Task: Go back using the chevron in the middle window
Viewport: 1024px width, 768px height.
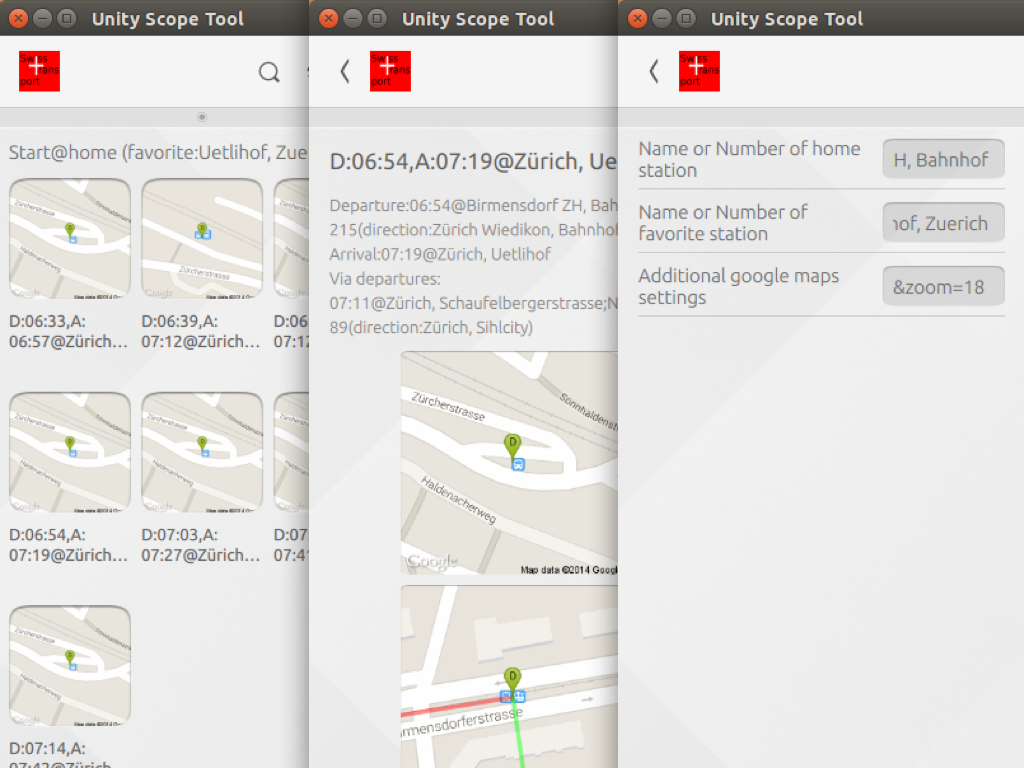Action: (345, 71)
